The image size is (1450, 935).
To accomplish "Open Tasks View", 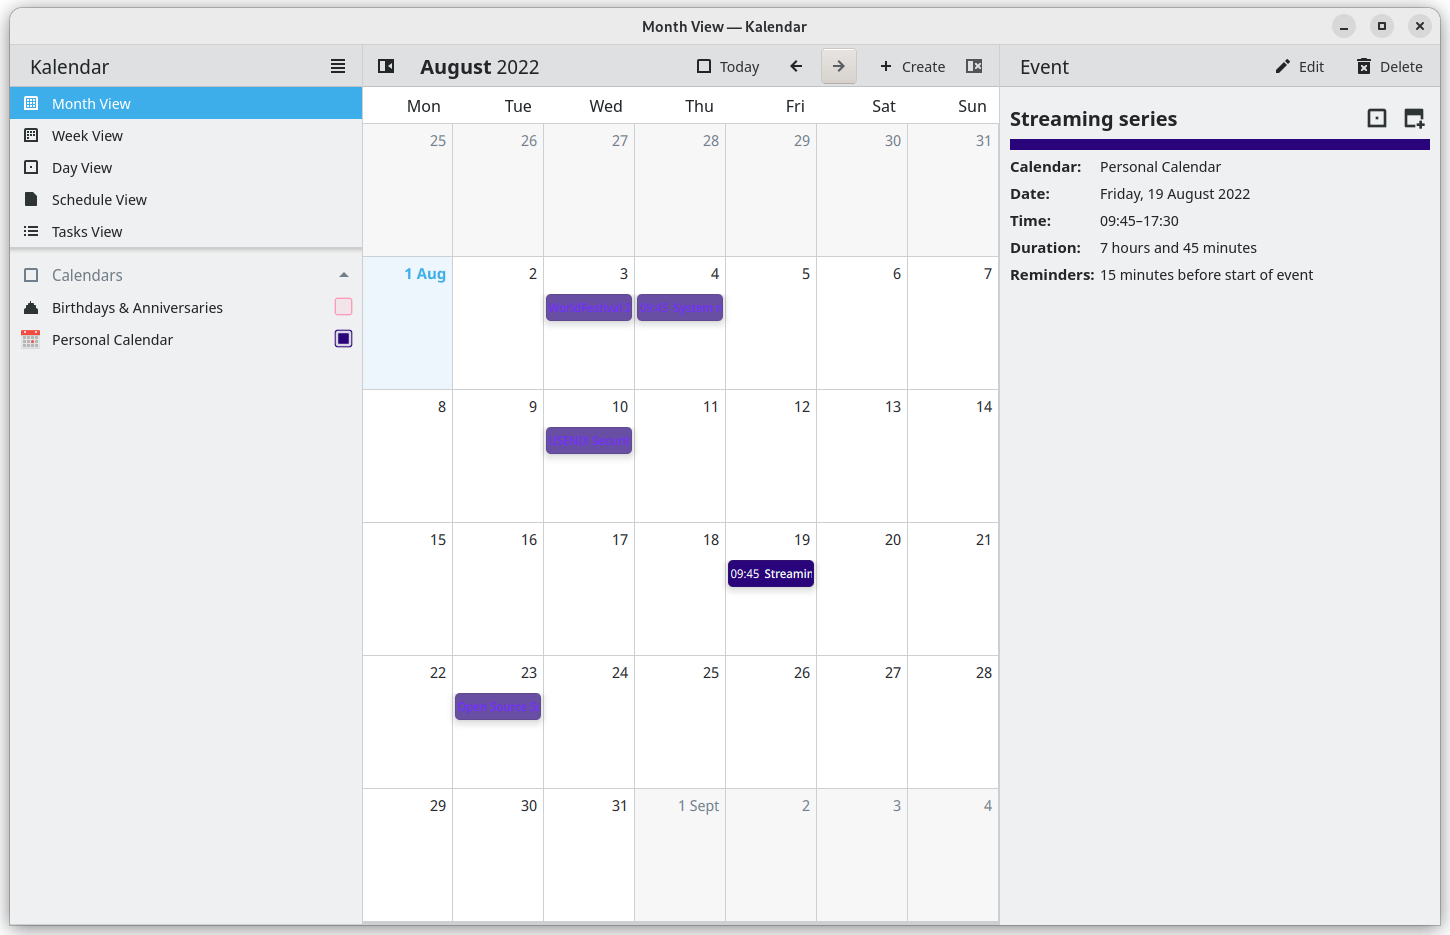I will click(x=186, y=231).
